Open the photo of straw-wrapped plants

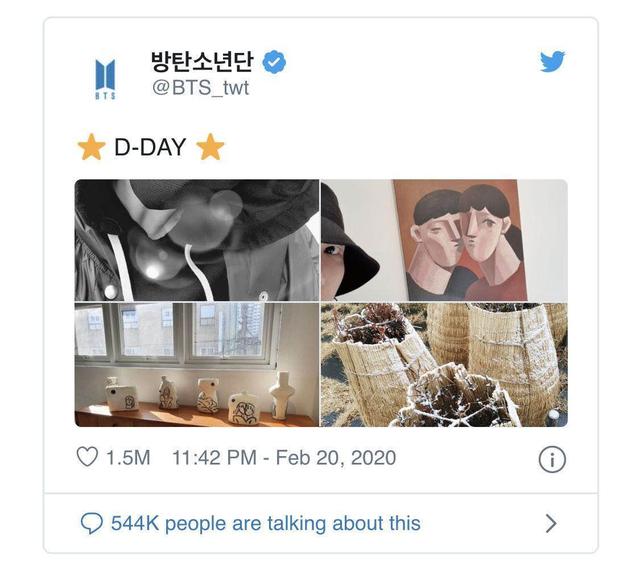[444, 365]
